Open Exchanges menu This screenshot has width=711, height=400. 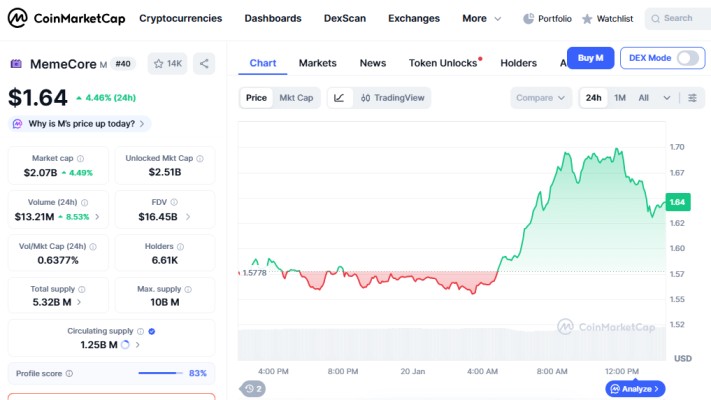[414, 19]
